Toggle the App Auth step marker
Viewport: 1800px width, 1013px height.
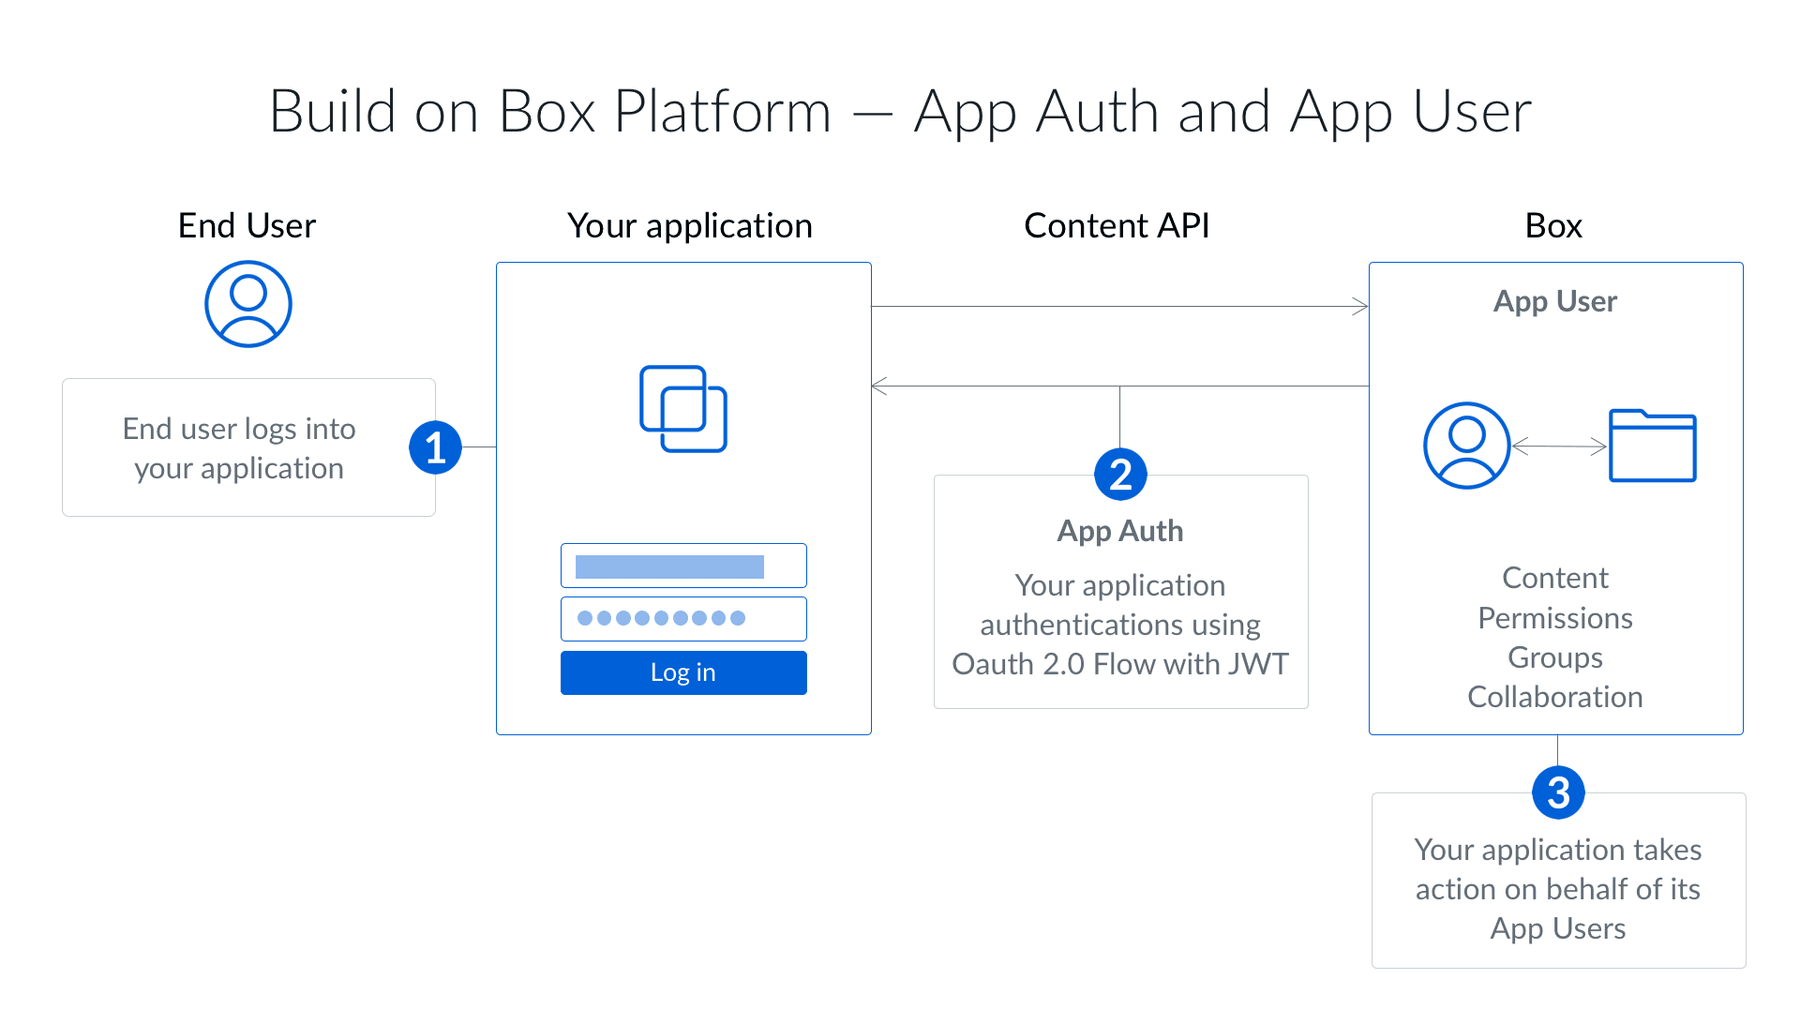pyautogui.click(x=1119, y=475)
